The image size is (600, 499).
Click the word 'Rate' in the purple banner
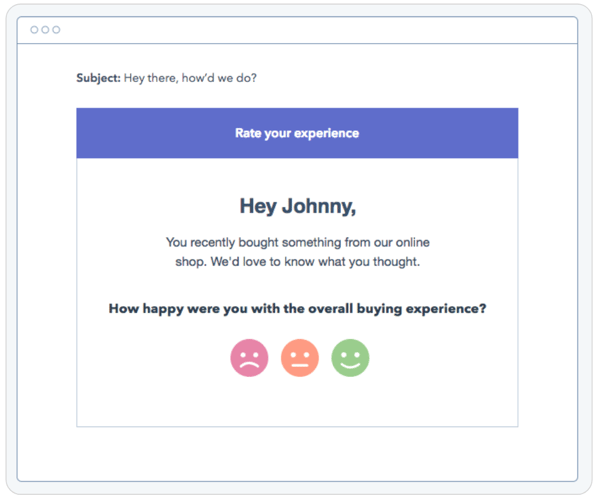[x=248, y=133]
